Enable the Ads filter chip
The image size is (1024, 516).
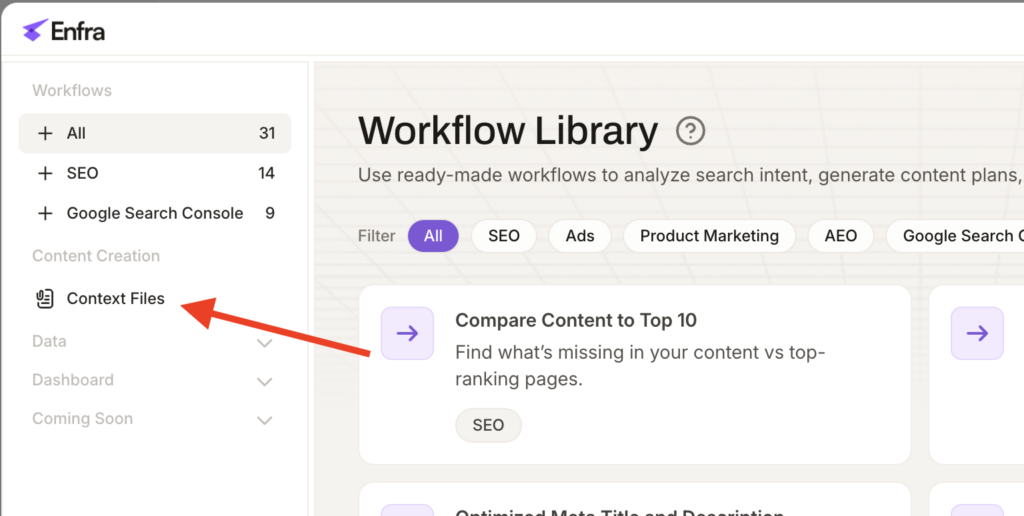[580, 236]
